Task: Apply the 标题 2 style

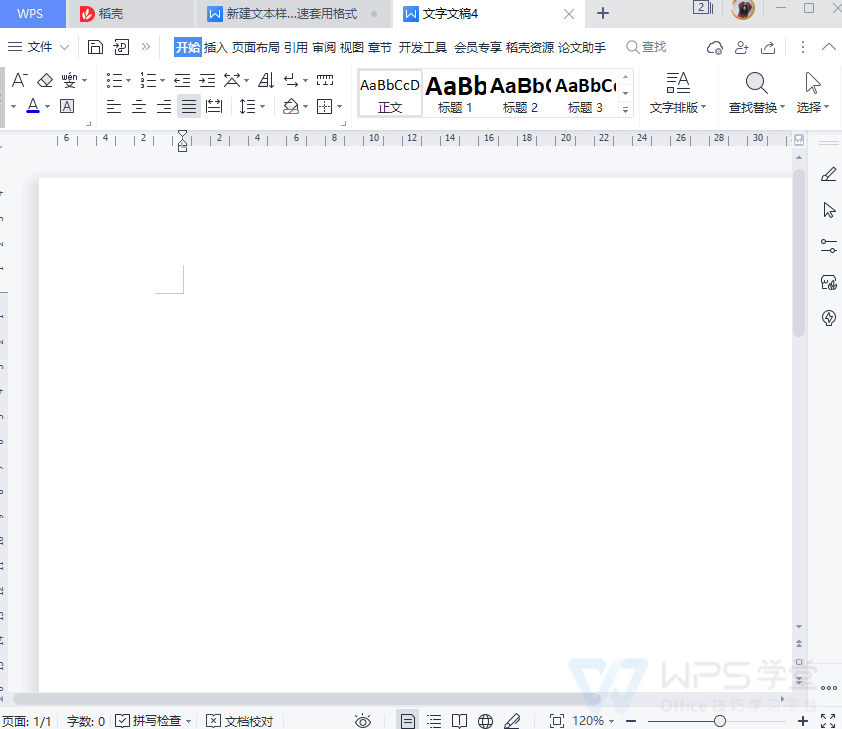Action: coord(520,93)
